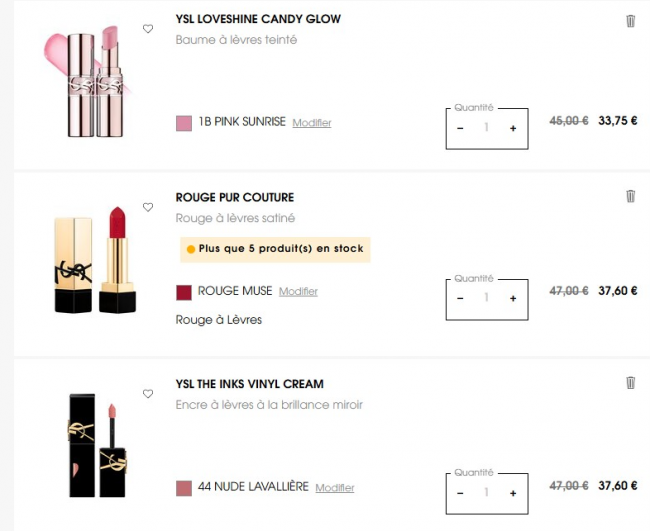Increase The Inks Vinyl Cream quantity

(513, 493)
